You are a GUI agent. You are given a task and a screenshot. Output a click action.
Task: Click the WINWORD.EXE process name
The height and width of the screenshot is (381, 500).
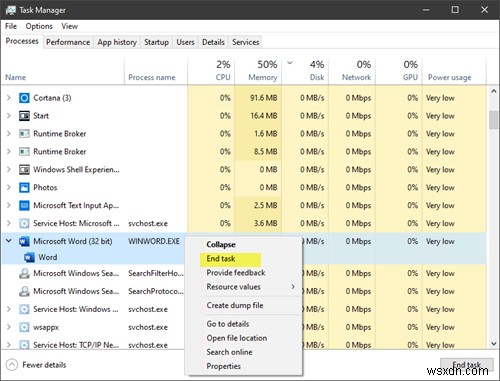pyautogui.click(x=154, y=241)
